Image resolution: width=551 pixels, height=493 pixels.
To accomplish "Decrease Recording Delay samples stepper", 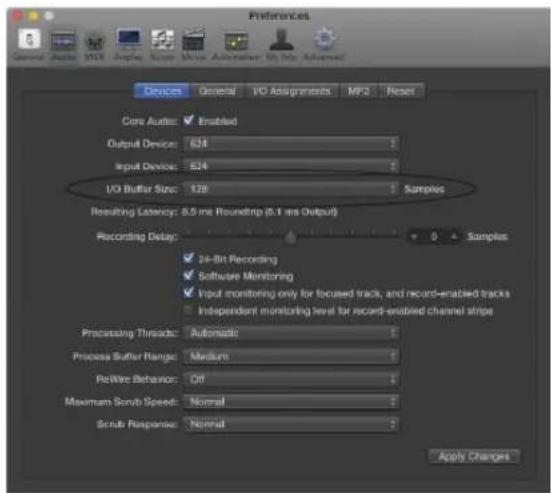I will pyautogui.click(x=415, y=237).
